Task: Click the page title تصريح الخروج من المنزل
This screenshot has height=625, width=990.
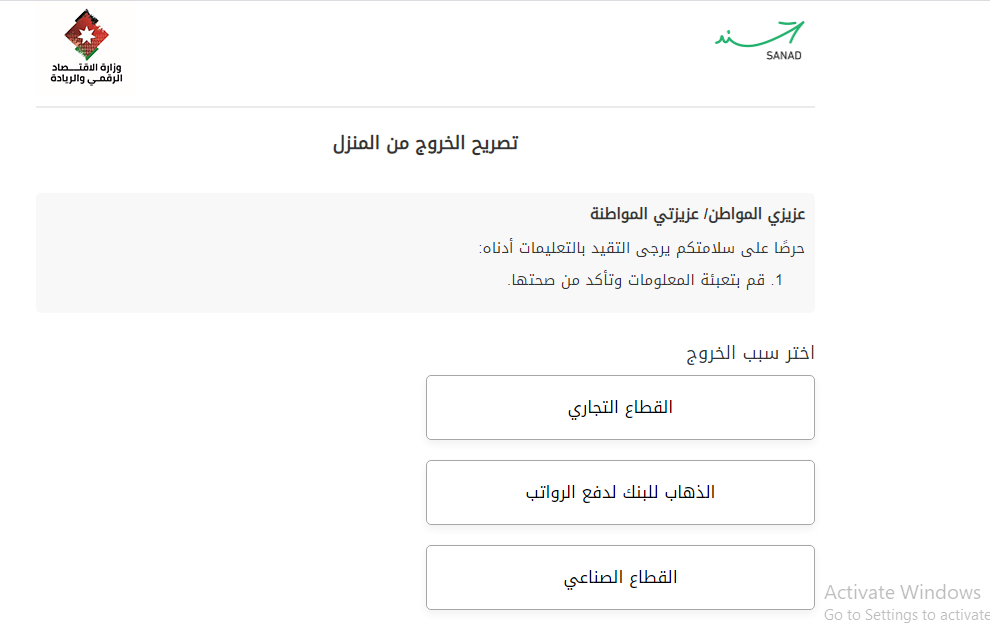Action: click(425, 143)
